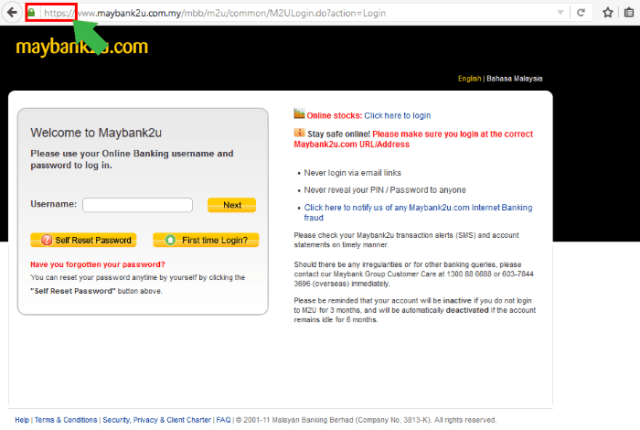Click the green padlock security icon
Image resolution: width=640 pixels, height=430 pixels.
31,13
